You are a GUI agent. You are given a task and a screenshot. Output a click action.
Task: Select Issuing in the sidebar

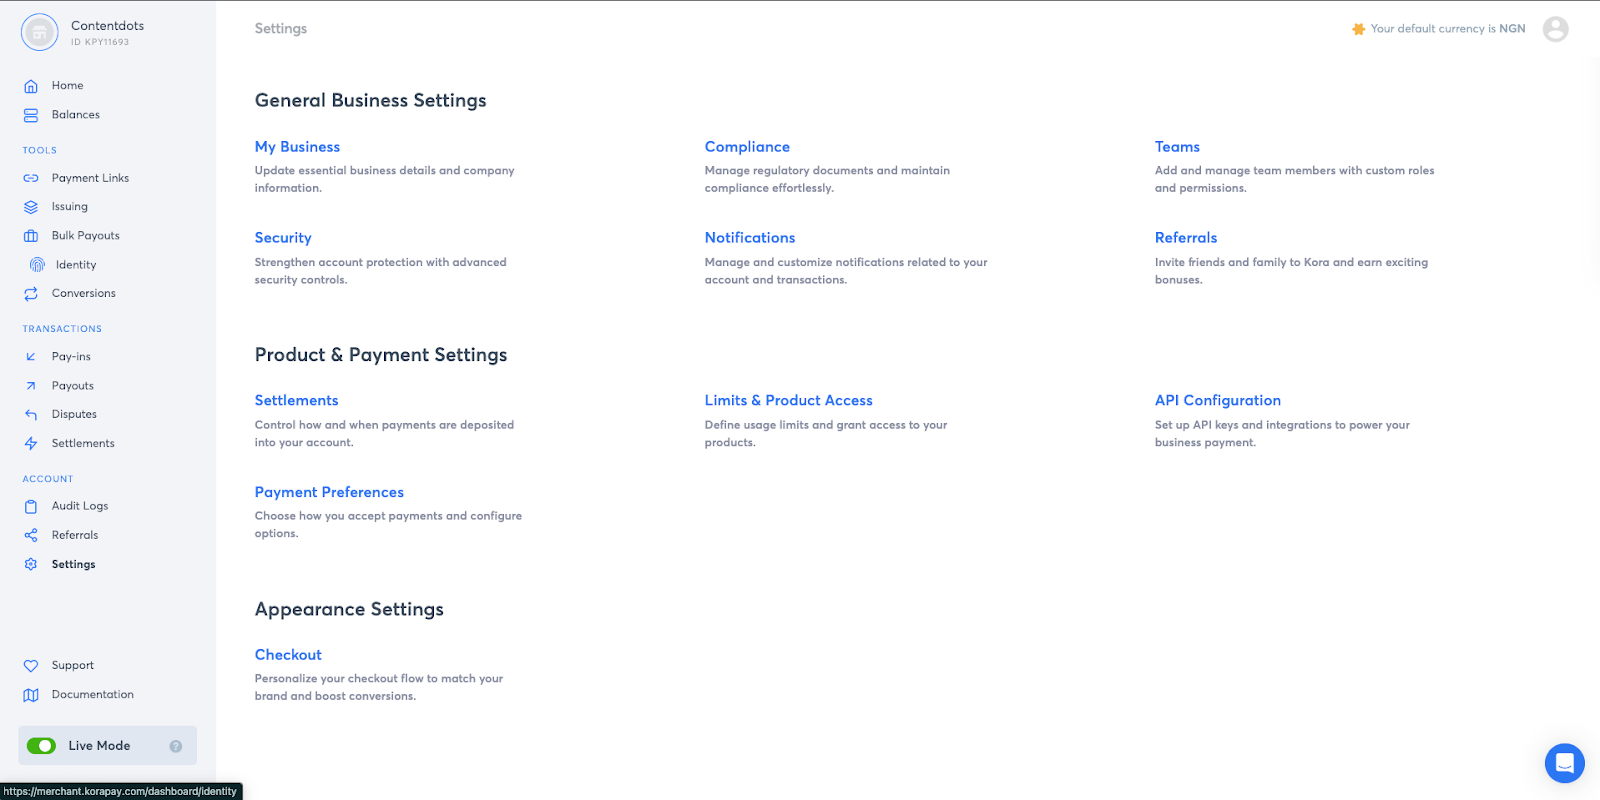click(x=70, y=207)
